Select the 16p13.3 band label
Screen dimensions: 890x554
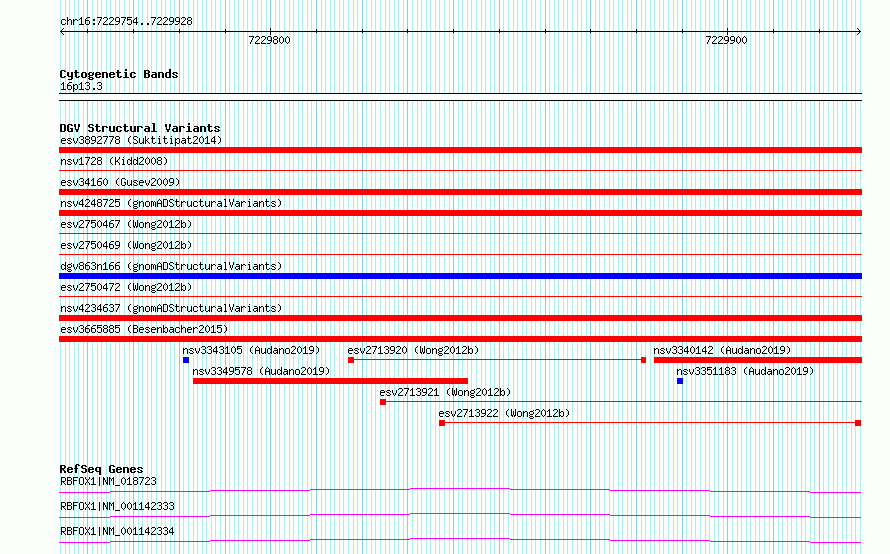click(x=81, y=86)
